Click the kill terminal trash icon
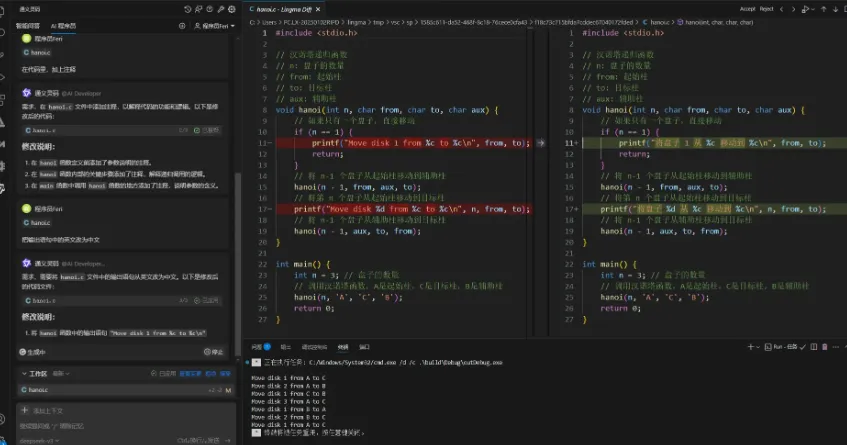Viewport: 847px width, 445px height. (824, 347)
